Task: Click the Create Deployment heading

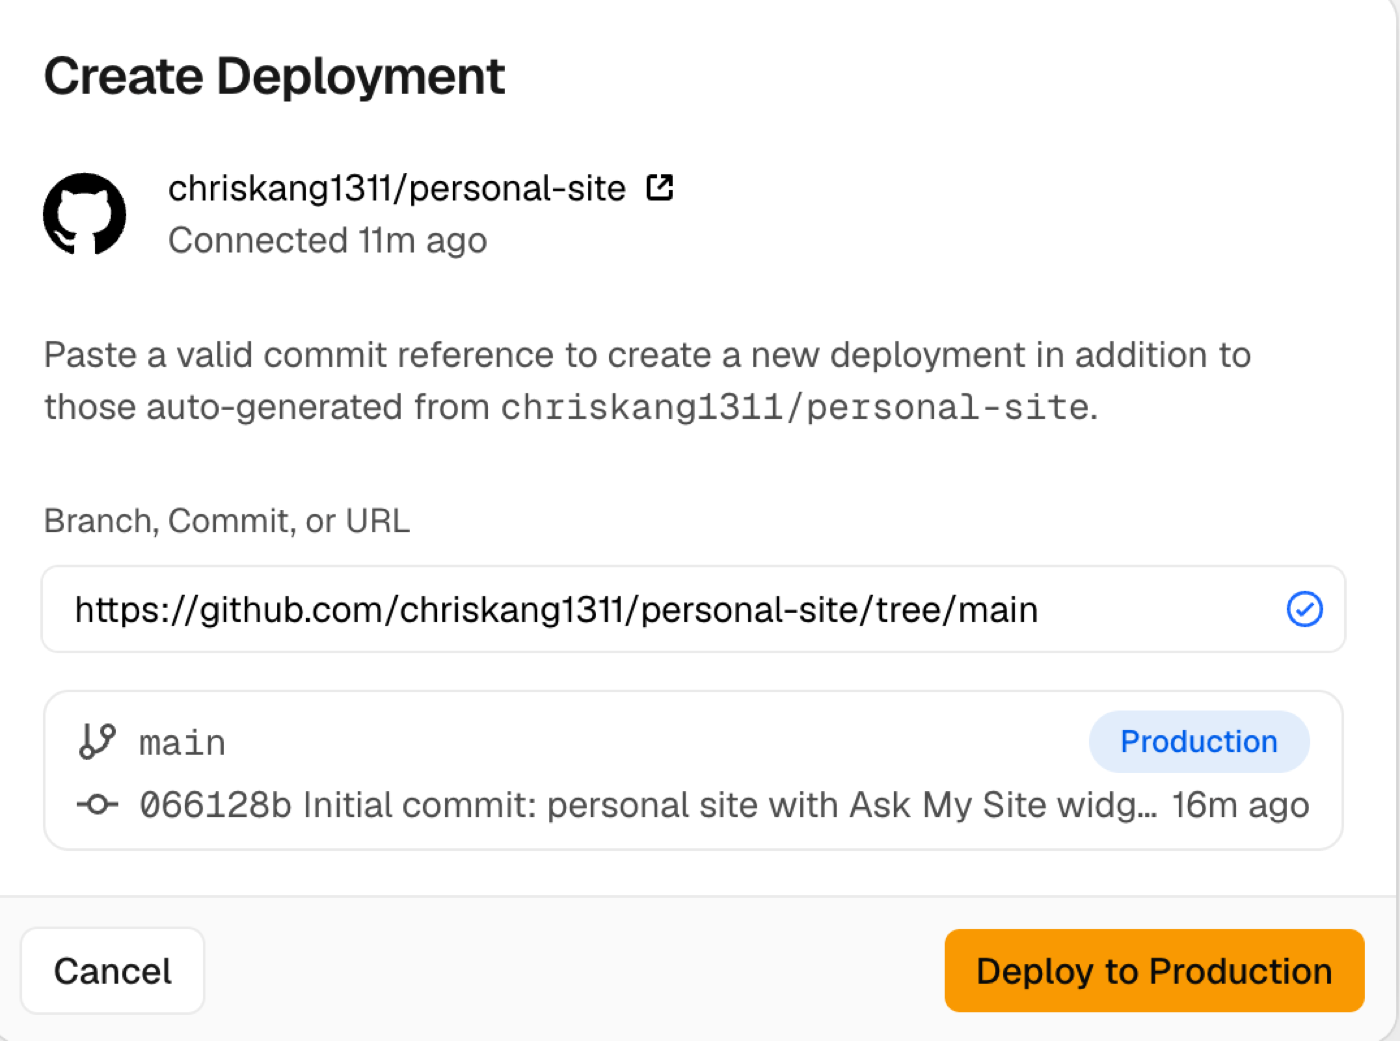Action: 274,76
